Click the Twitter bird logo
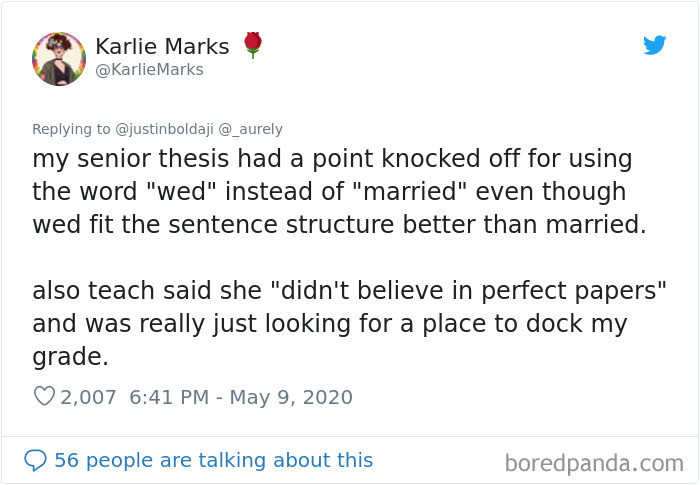 [654, 45]
